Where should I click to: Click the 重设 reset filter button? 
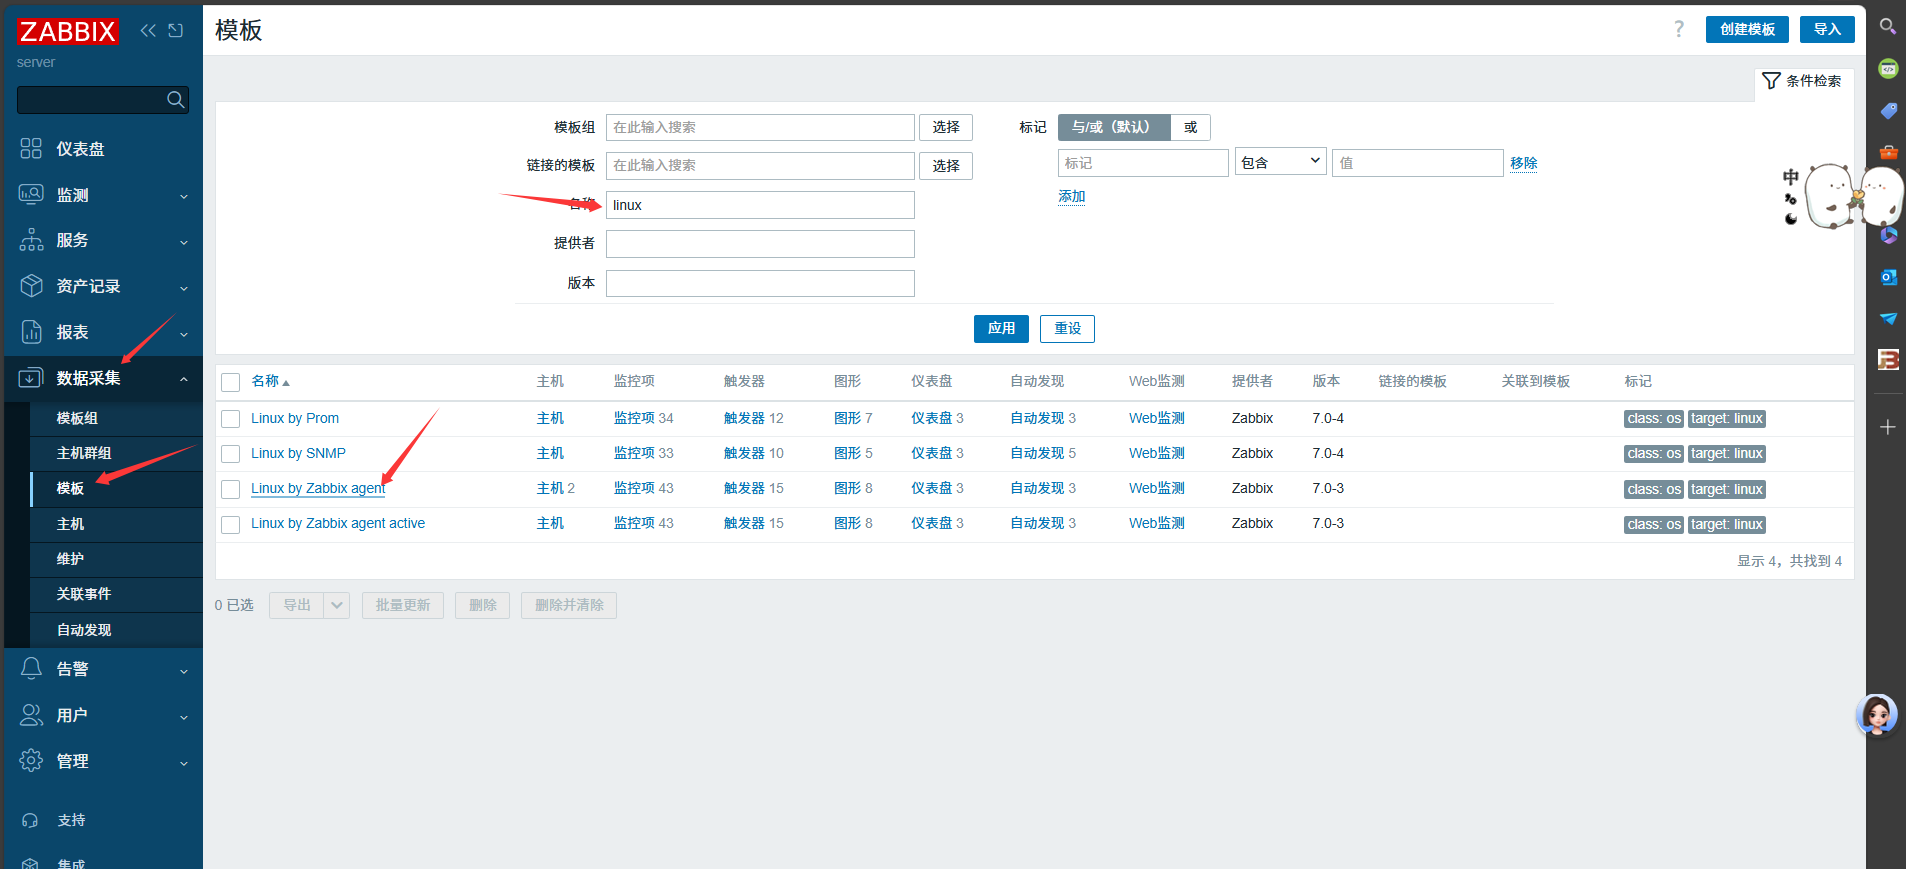coord(1067,328)
